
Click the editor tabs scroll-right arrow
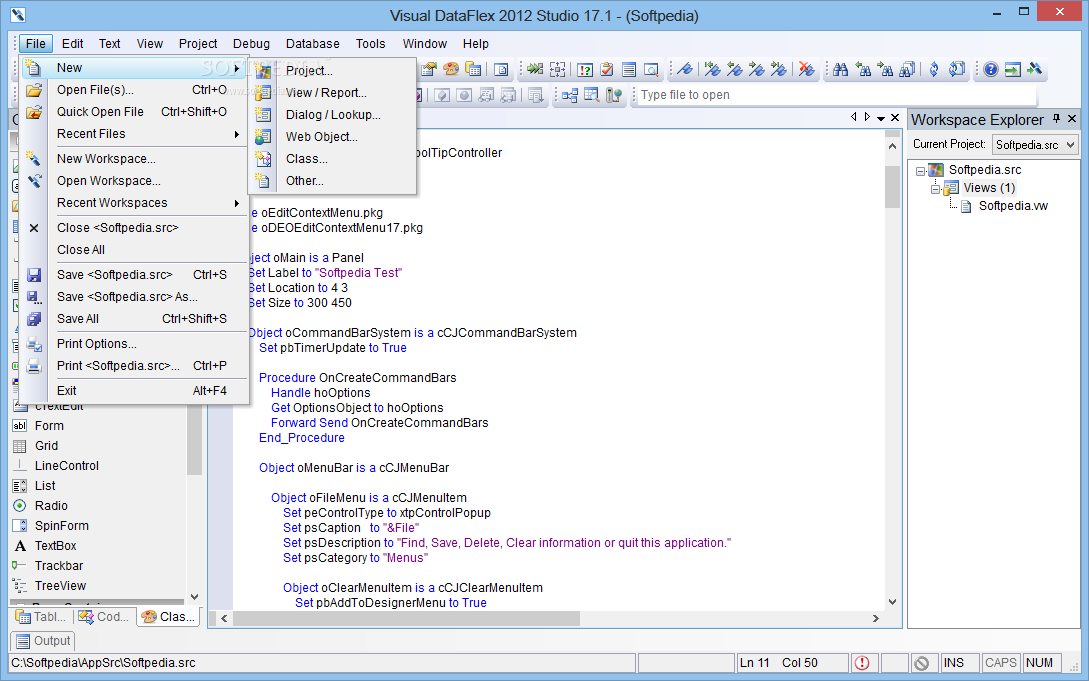pos(867,117)
